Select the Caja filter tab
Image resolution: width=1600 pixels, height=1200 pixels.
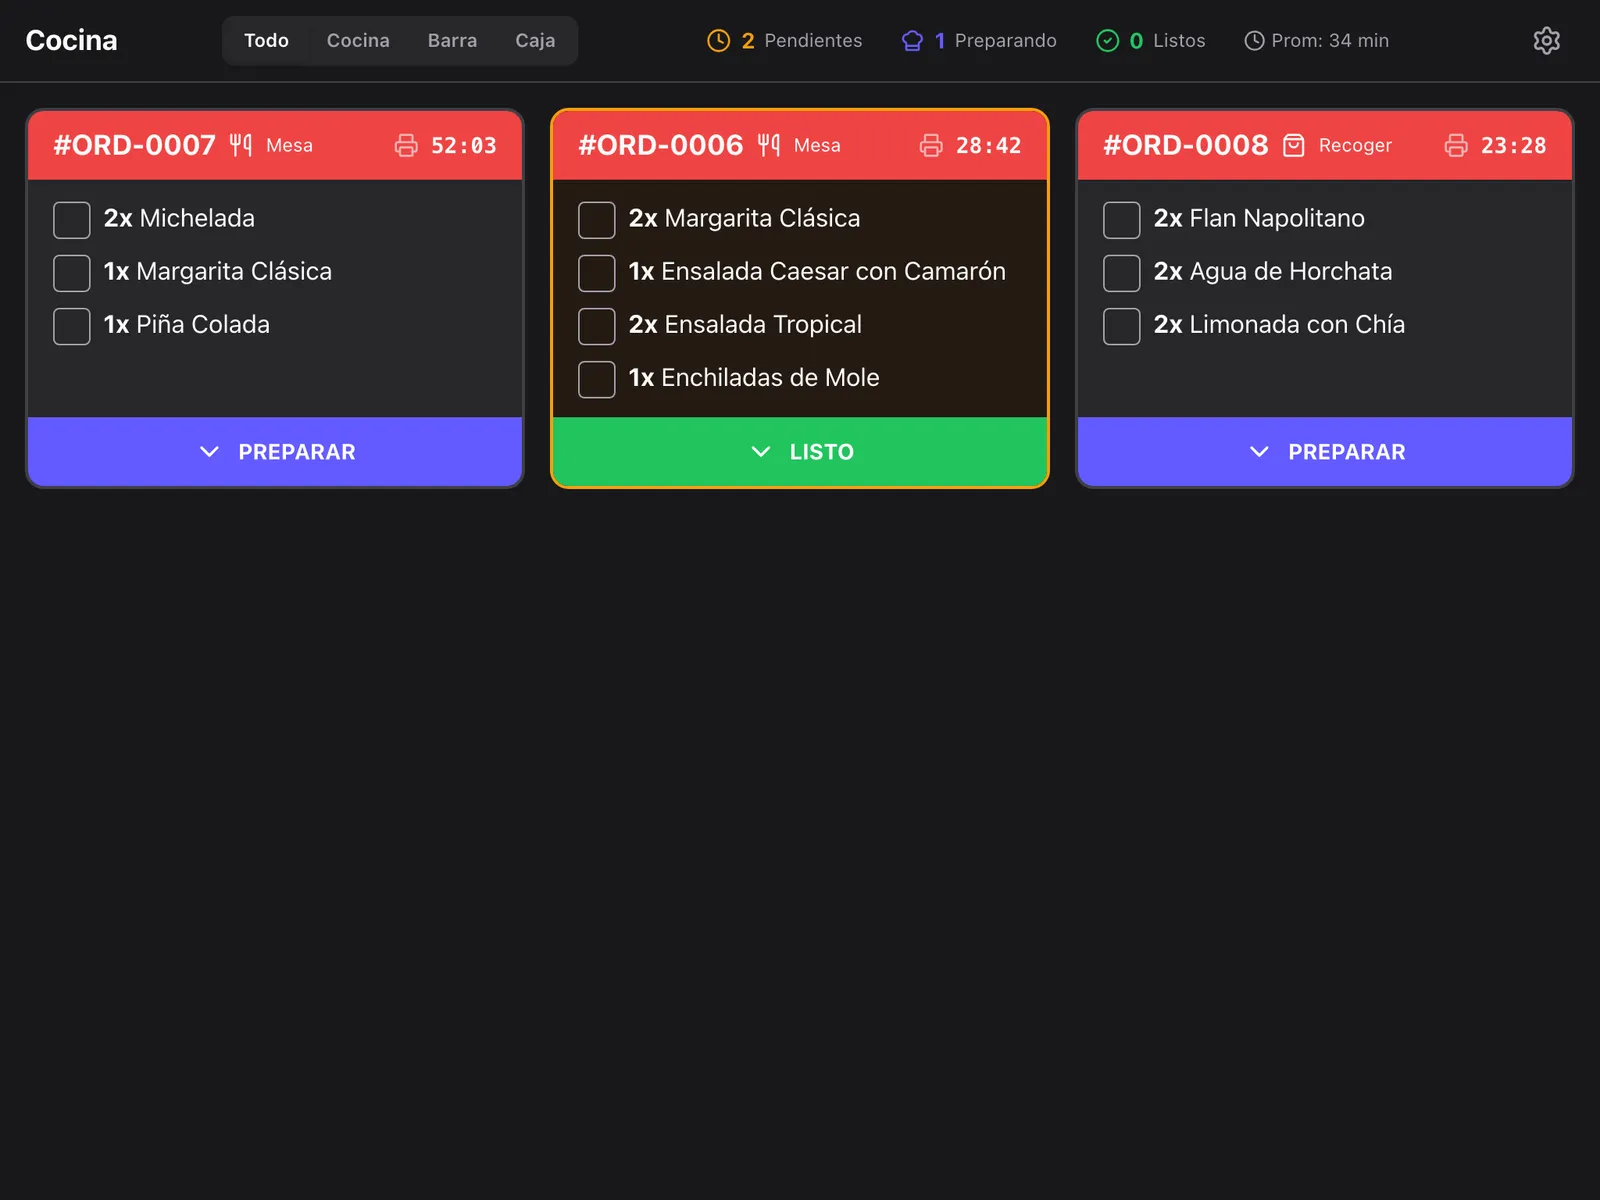[535, 40]
